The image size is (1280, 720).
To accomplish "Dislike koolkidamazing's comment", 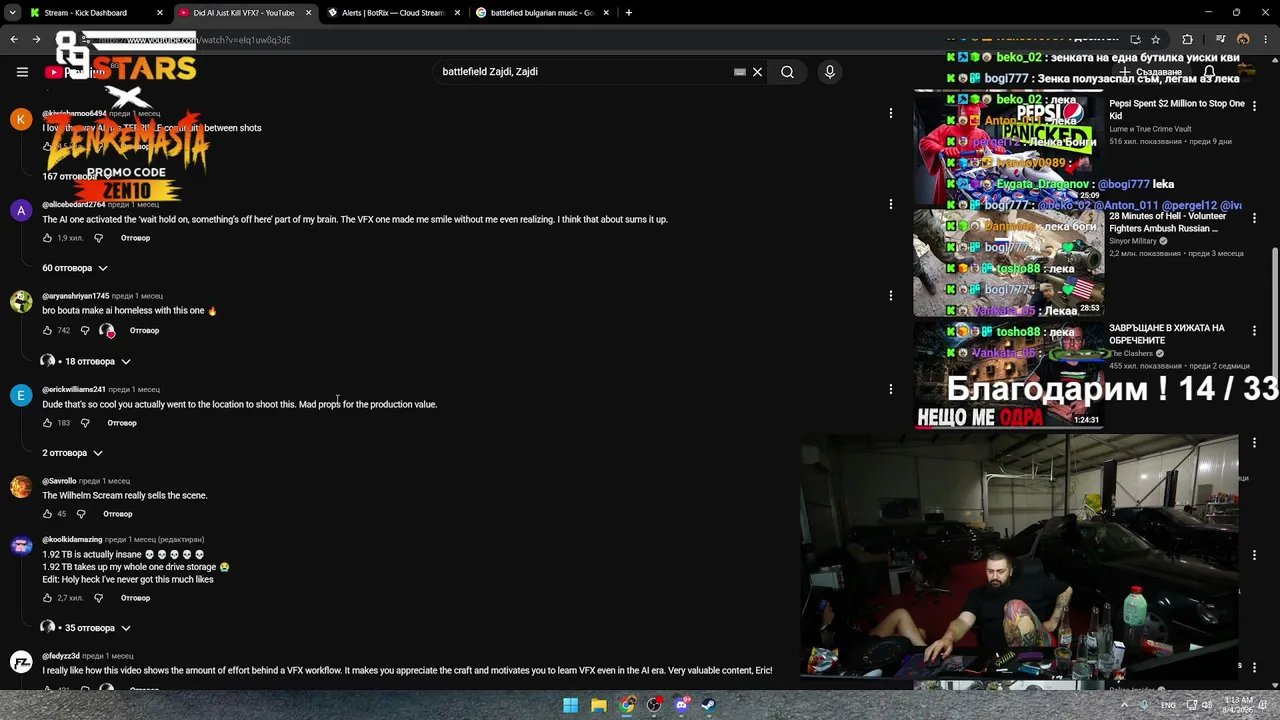I will coord(98,598).
